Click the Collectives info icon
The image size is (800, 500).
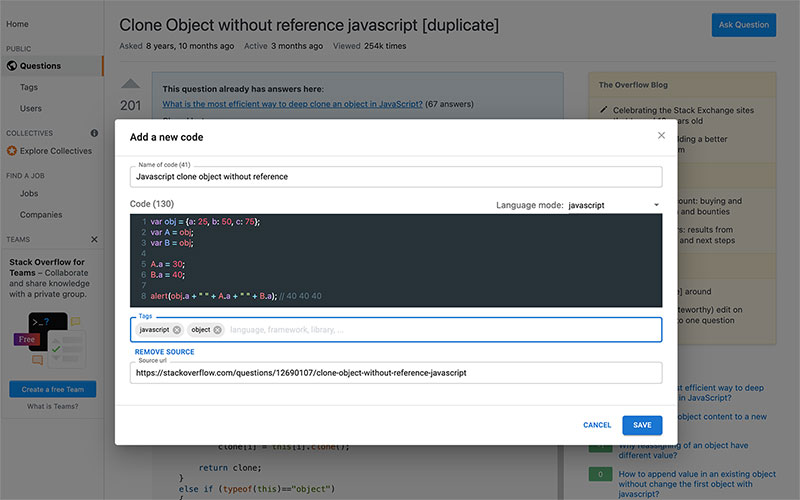point(94,133)
